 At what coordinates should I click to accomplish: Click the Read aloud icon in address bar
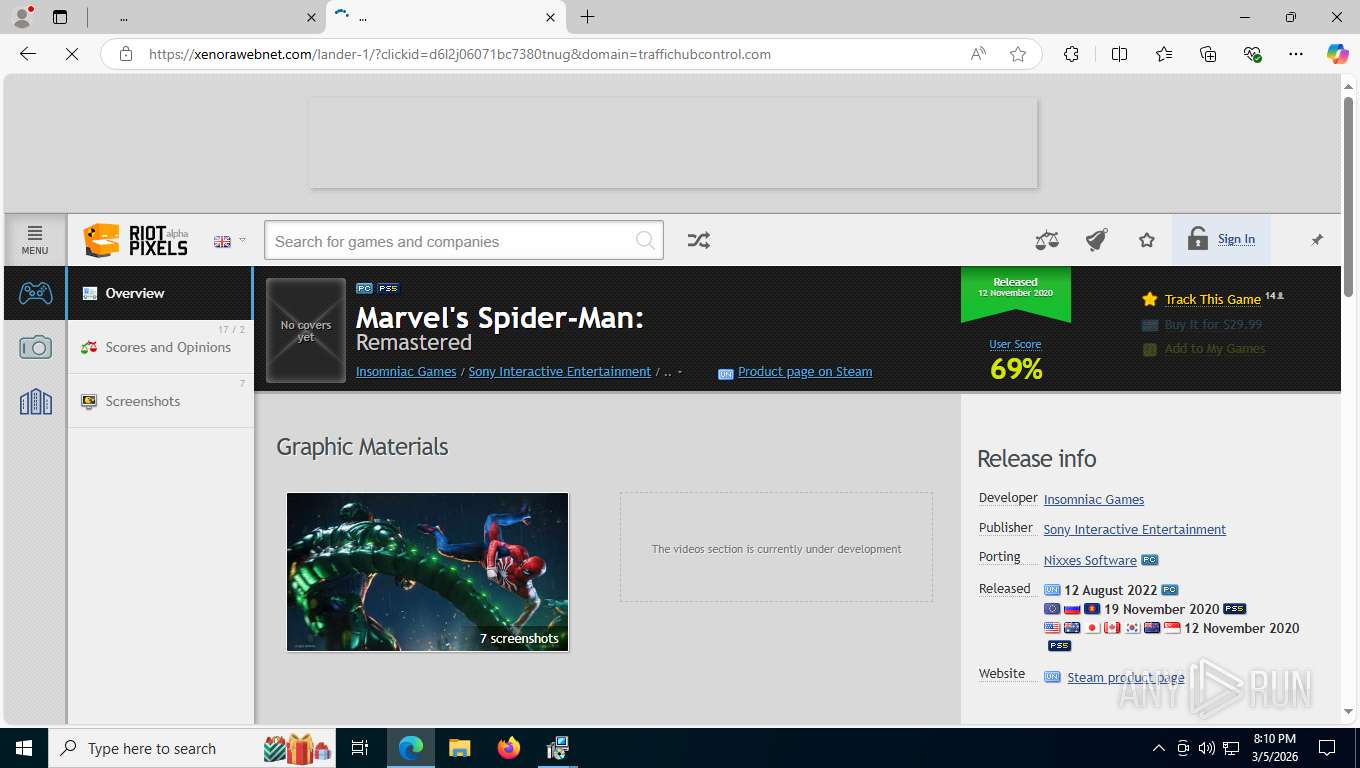(x=978, y=54)
